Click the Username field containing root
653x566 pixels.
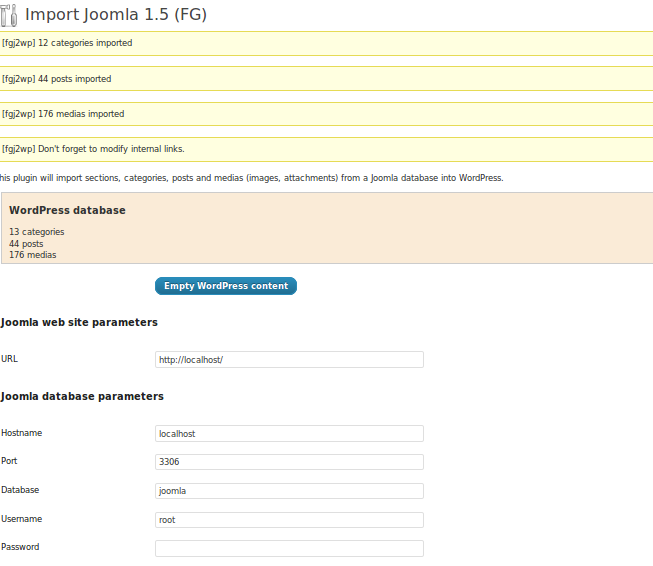pyautogui.click(x=289, y=520)
